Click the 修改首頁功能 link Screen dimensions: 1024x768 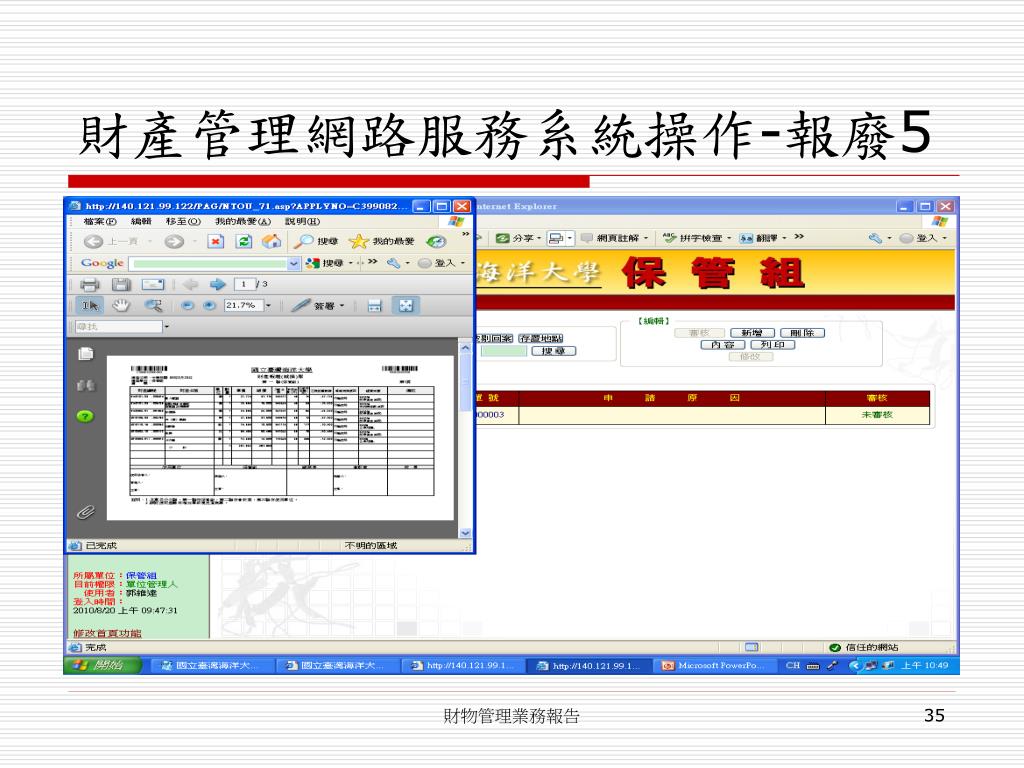click(x=107, y=633)
